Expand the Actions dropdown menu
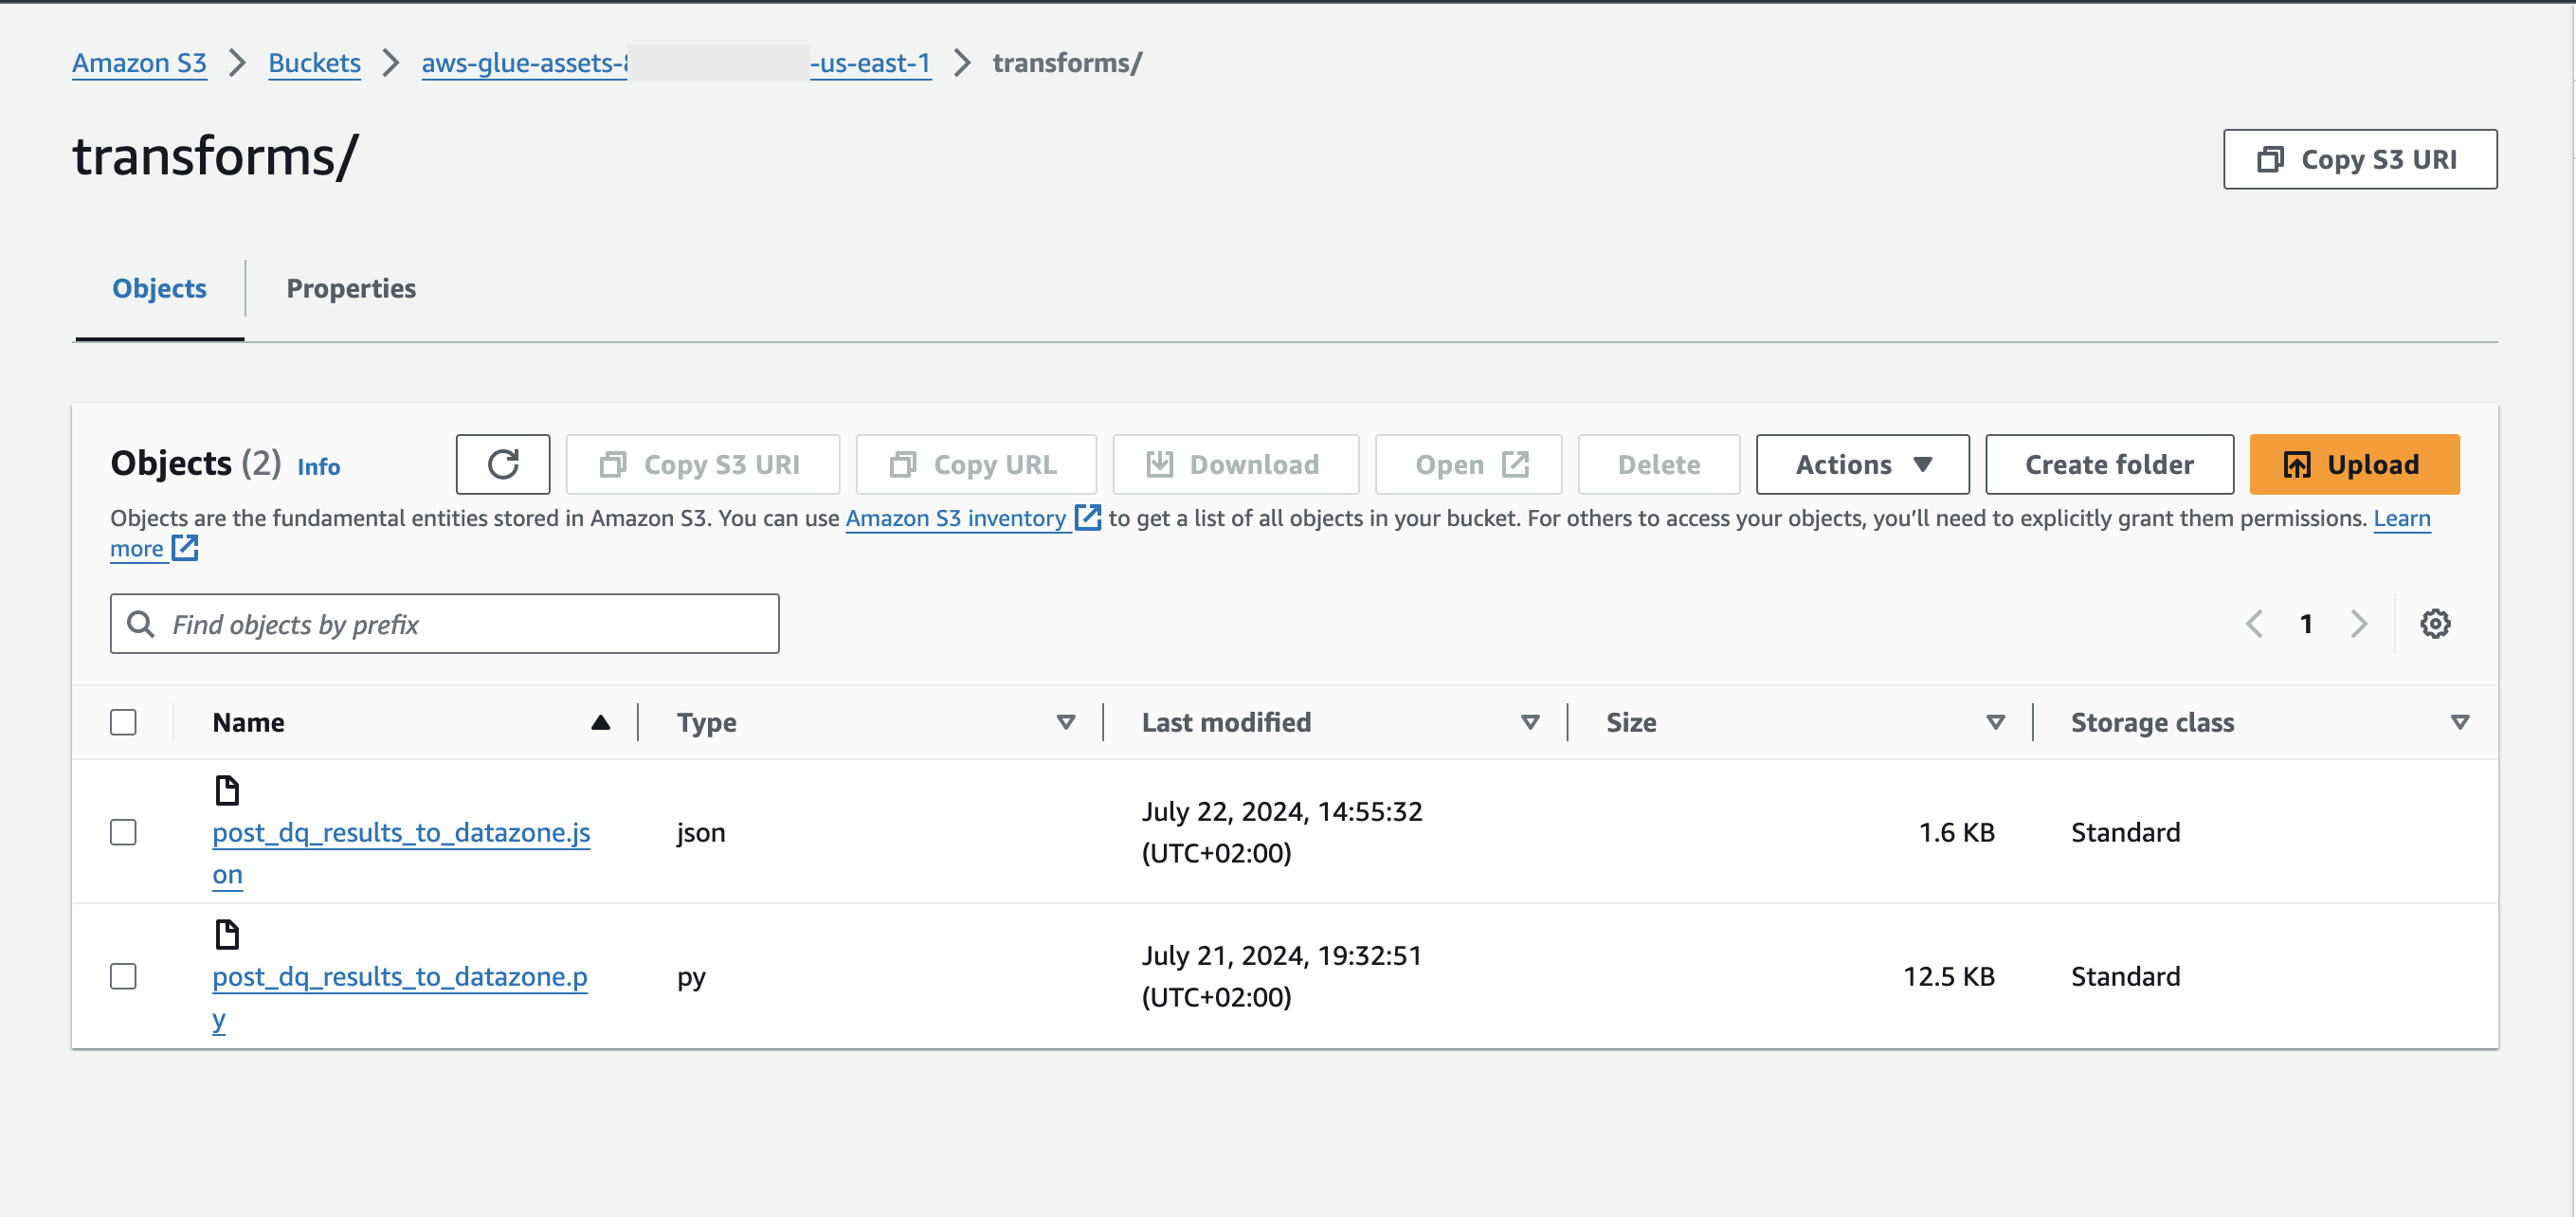Screen dimensions: 2576x1217 1861,464
